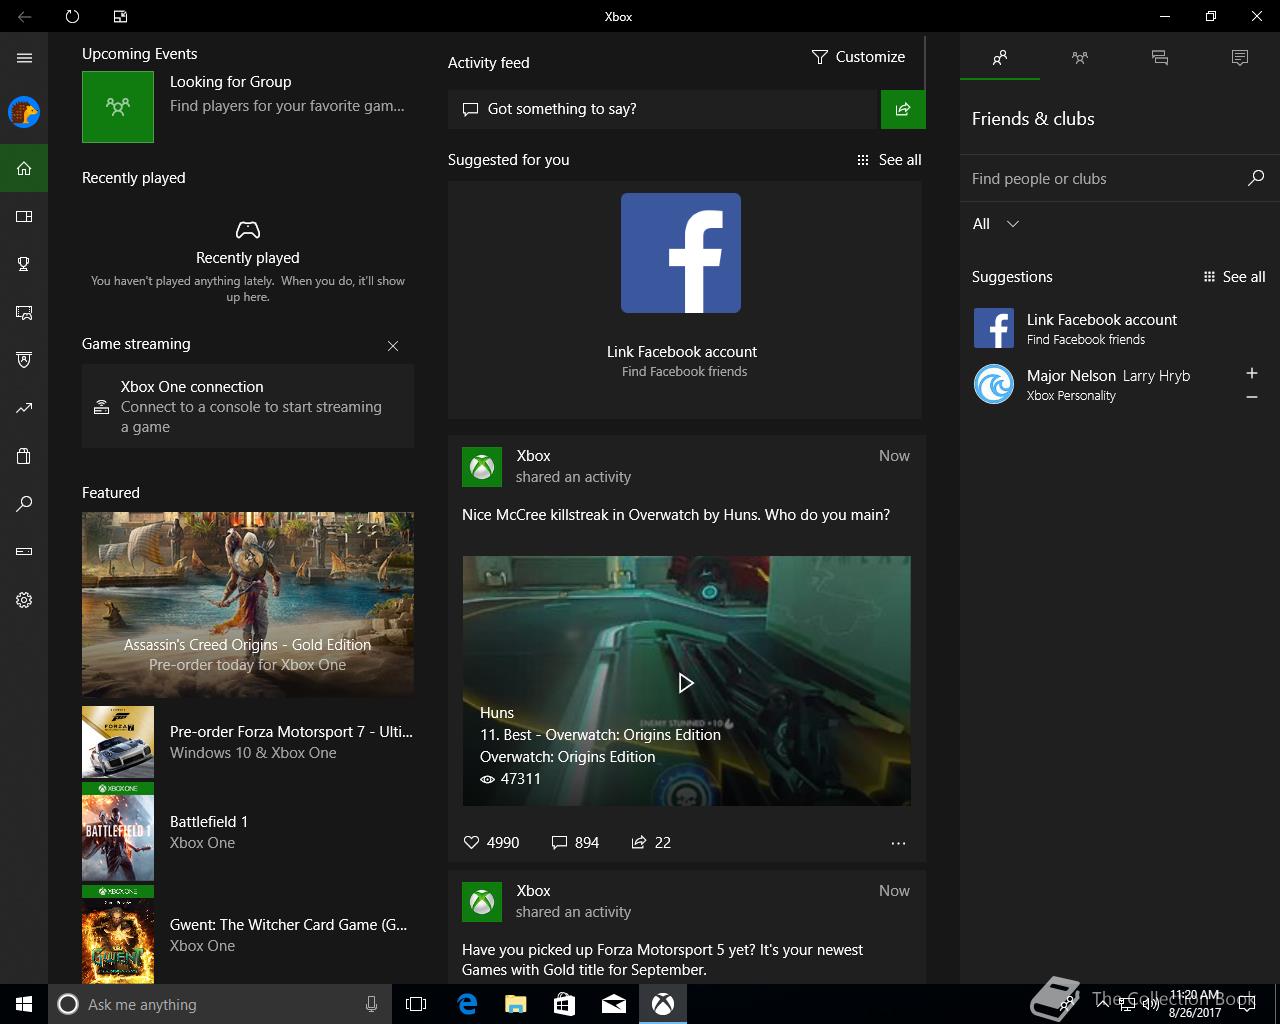Viewport: 1280px width, 1024px height.
Task: Click Cortana microphone icon
Action: point(371,1004)
